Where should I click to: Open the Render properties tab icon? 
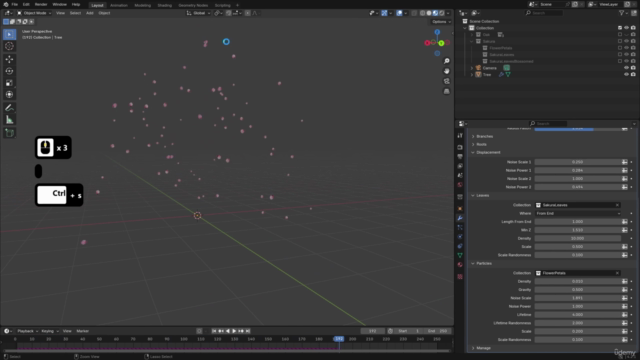(460, 147)
